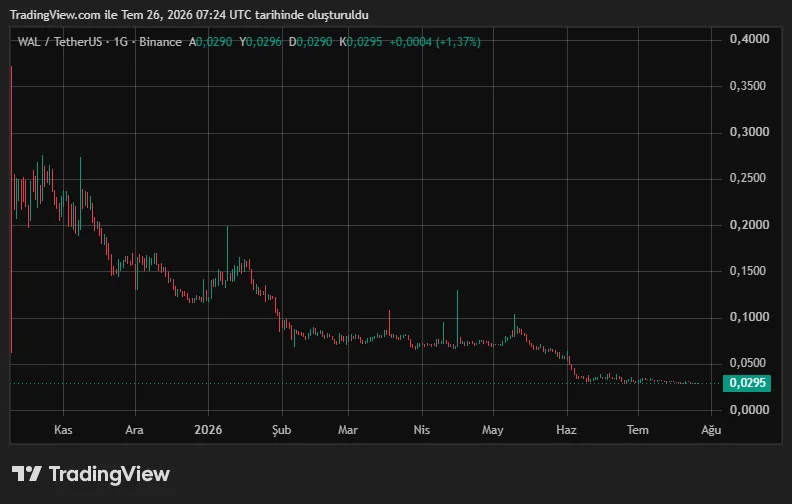Click the Ara month label on time axis
The image size is (792, 504).
coord(134,430)
